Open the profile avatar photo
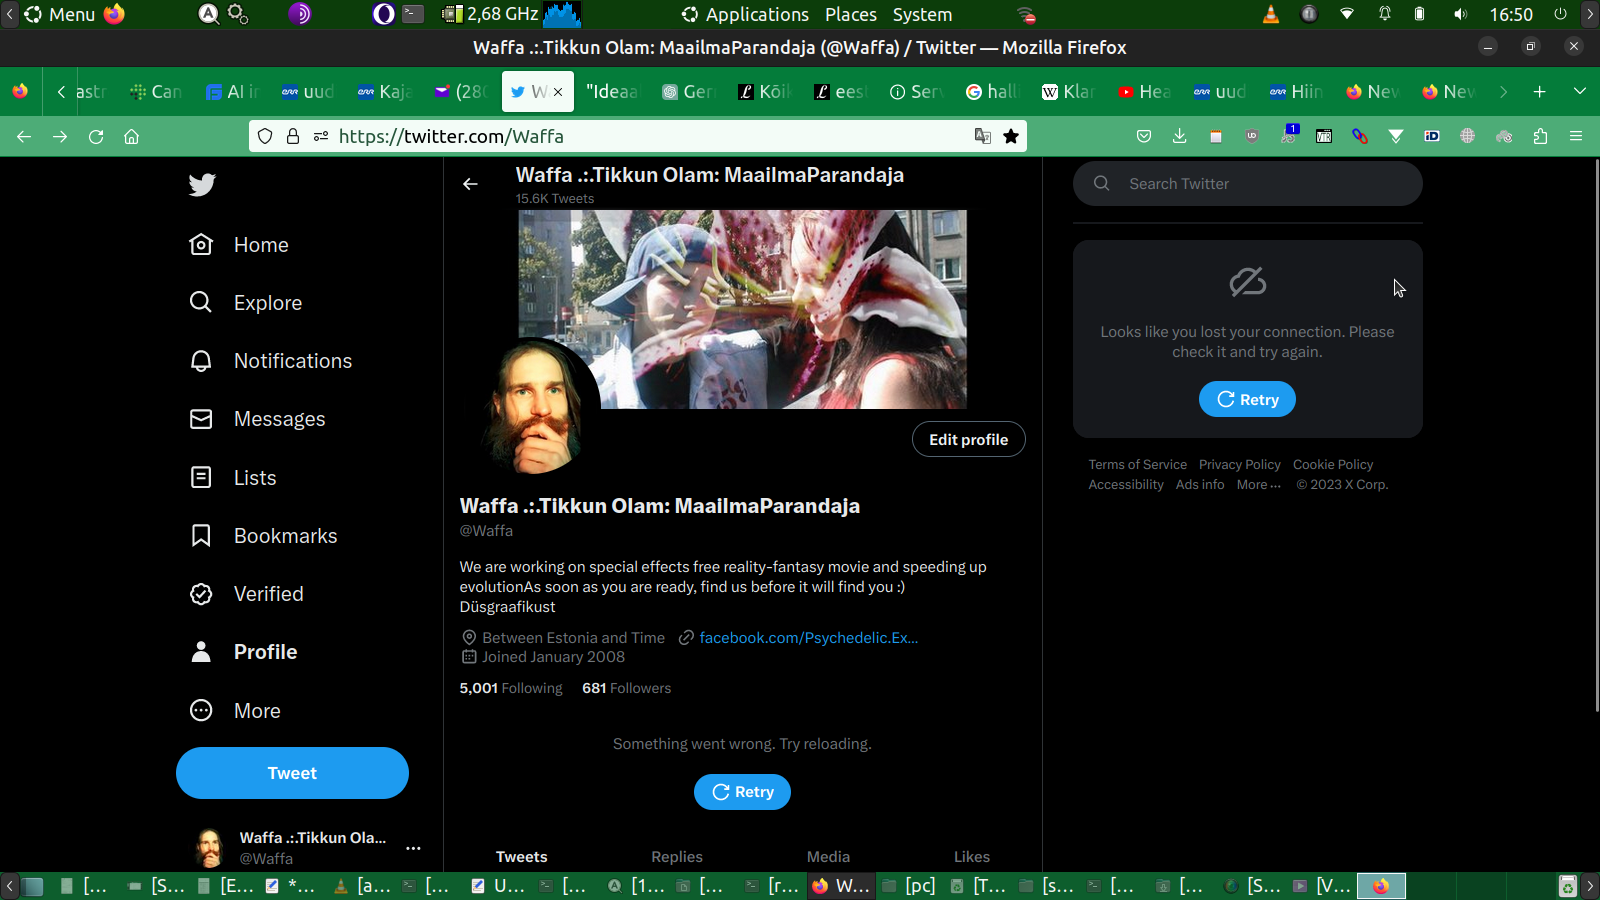 click(536, 408)
